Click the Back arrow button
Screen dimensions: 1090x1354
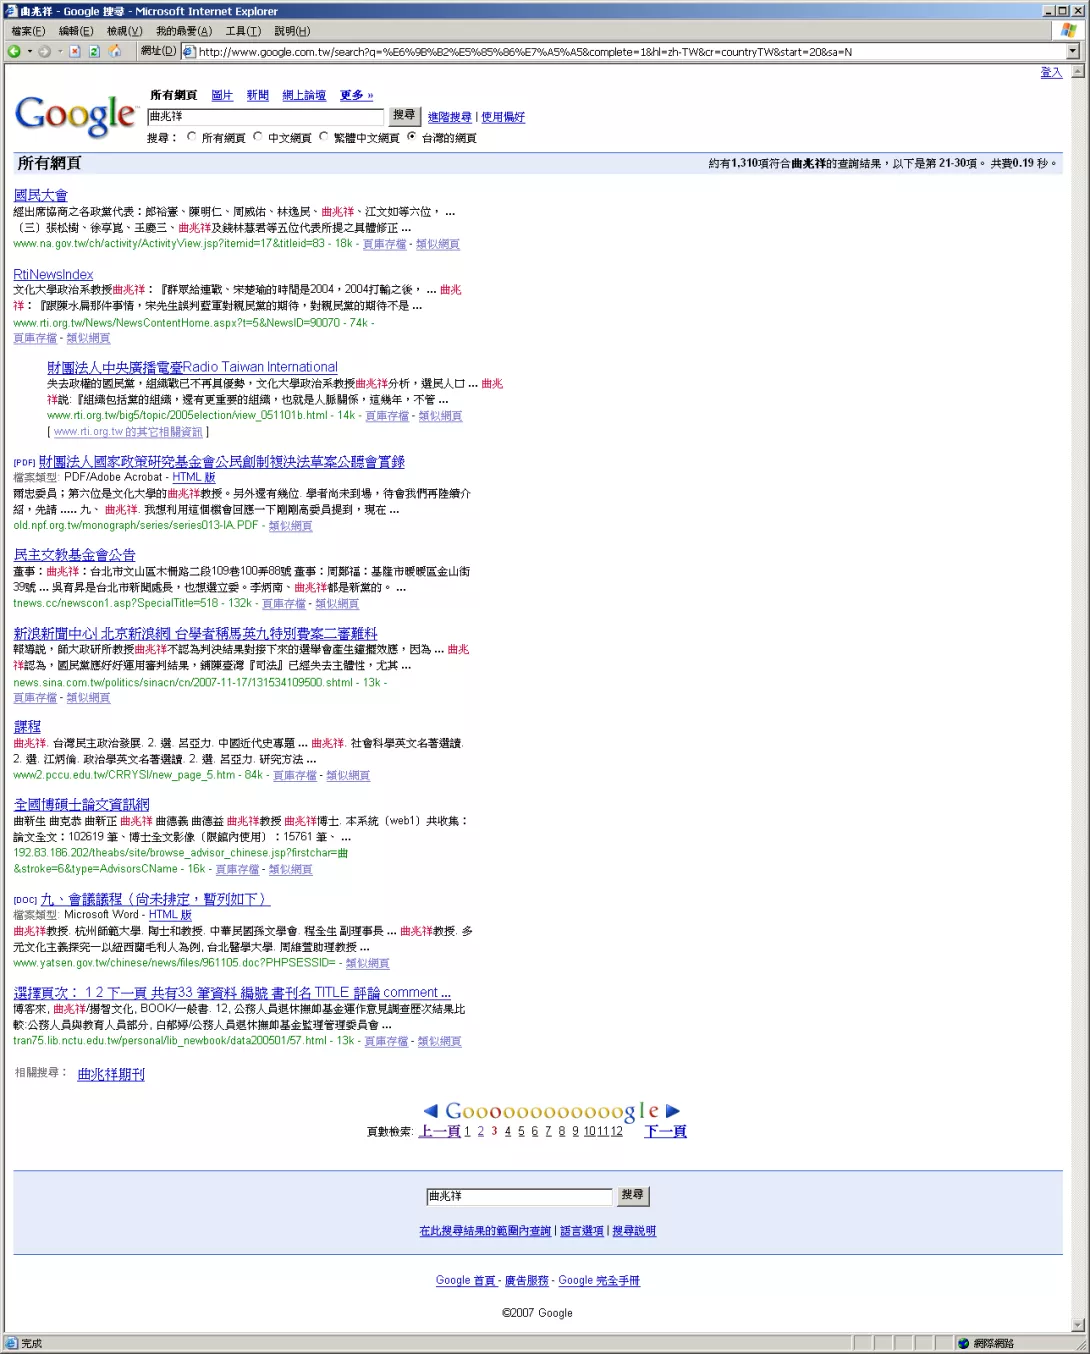(15, 51)
